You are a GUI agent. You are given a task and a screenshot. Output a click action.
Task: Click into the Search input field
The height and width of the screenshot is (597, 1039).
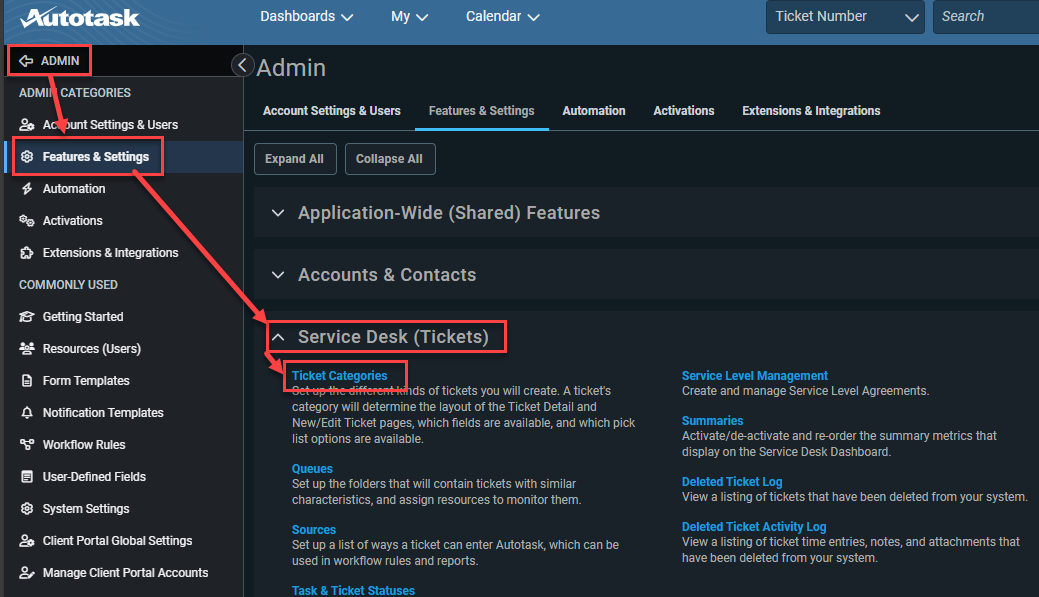click(986, 17)
